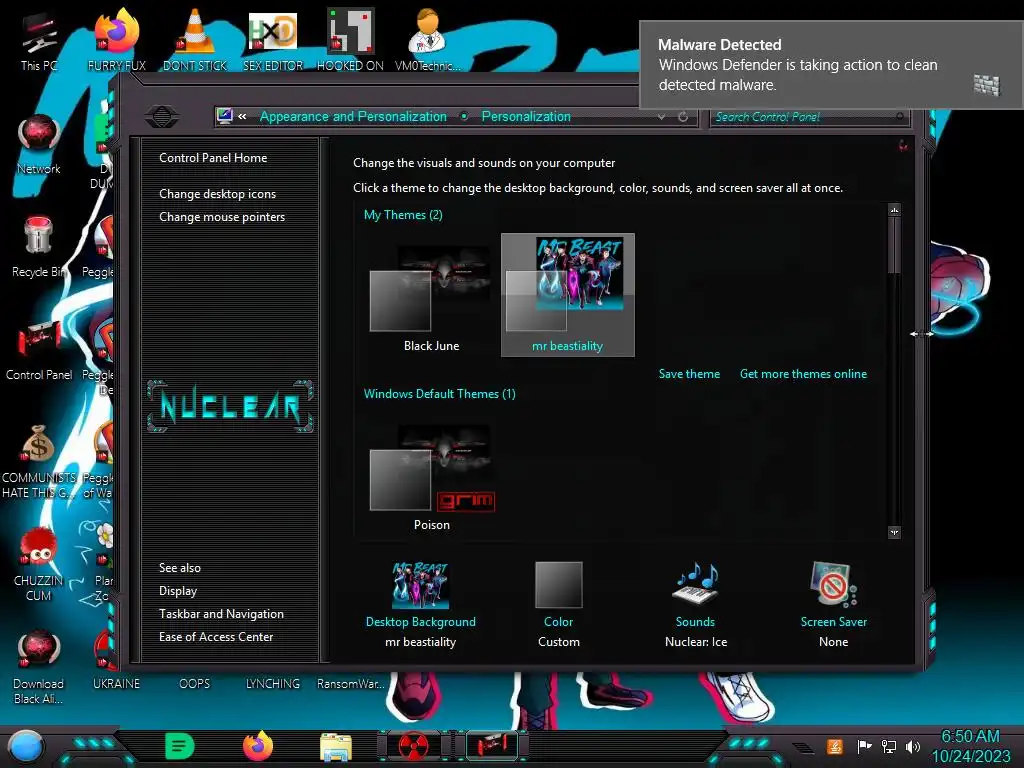Click Get more themes online
Screen dimensions: 1024x768
[x=803, y=374]
